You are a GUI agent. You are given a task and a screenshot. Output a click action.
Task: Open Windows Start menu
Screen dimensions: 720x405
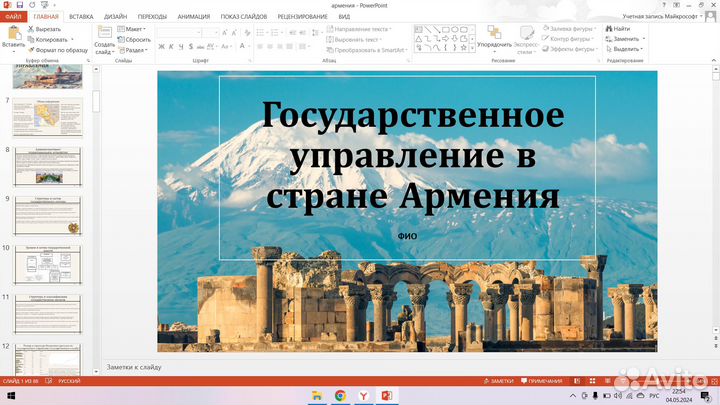point(11,396)
